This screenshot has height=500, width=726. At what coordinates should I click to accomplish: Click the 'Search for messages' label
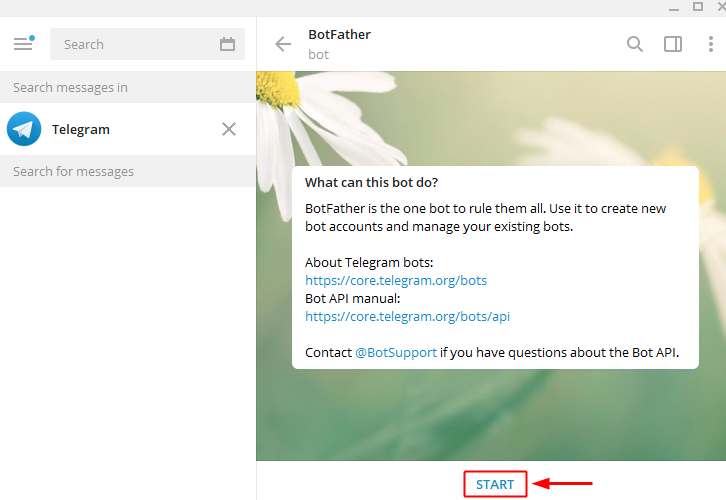pos(73,172)
